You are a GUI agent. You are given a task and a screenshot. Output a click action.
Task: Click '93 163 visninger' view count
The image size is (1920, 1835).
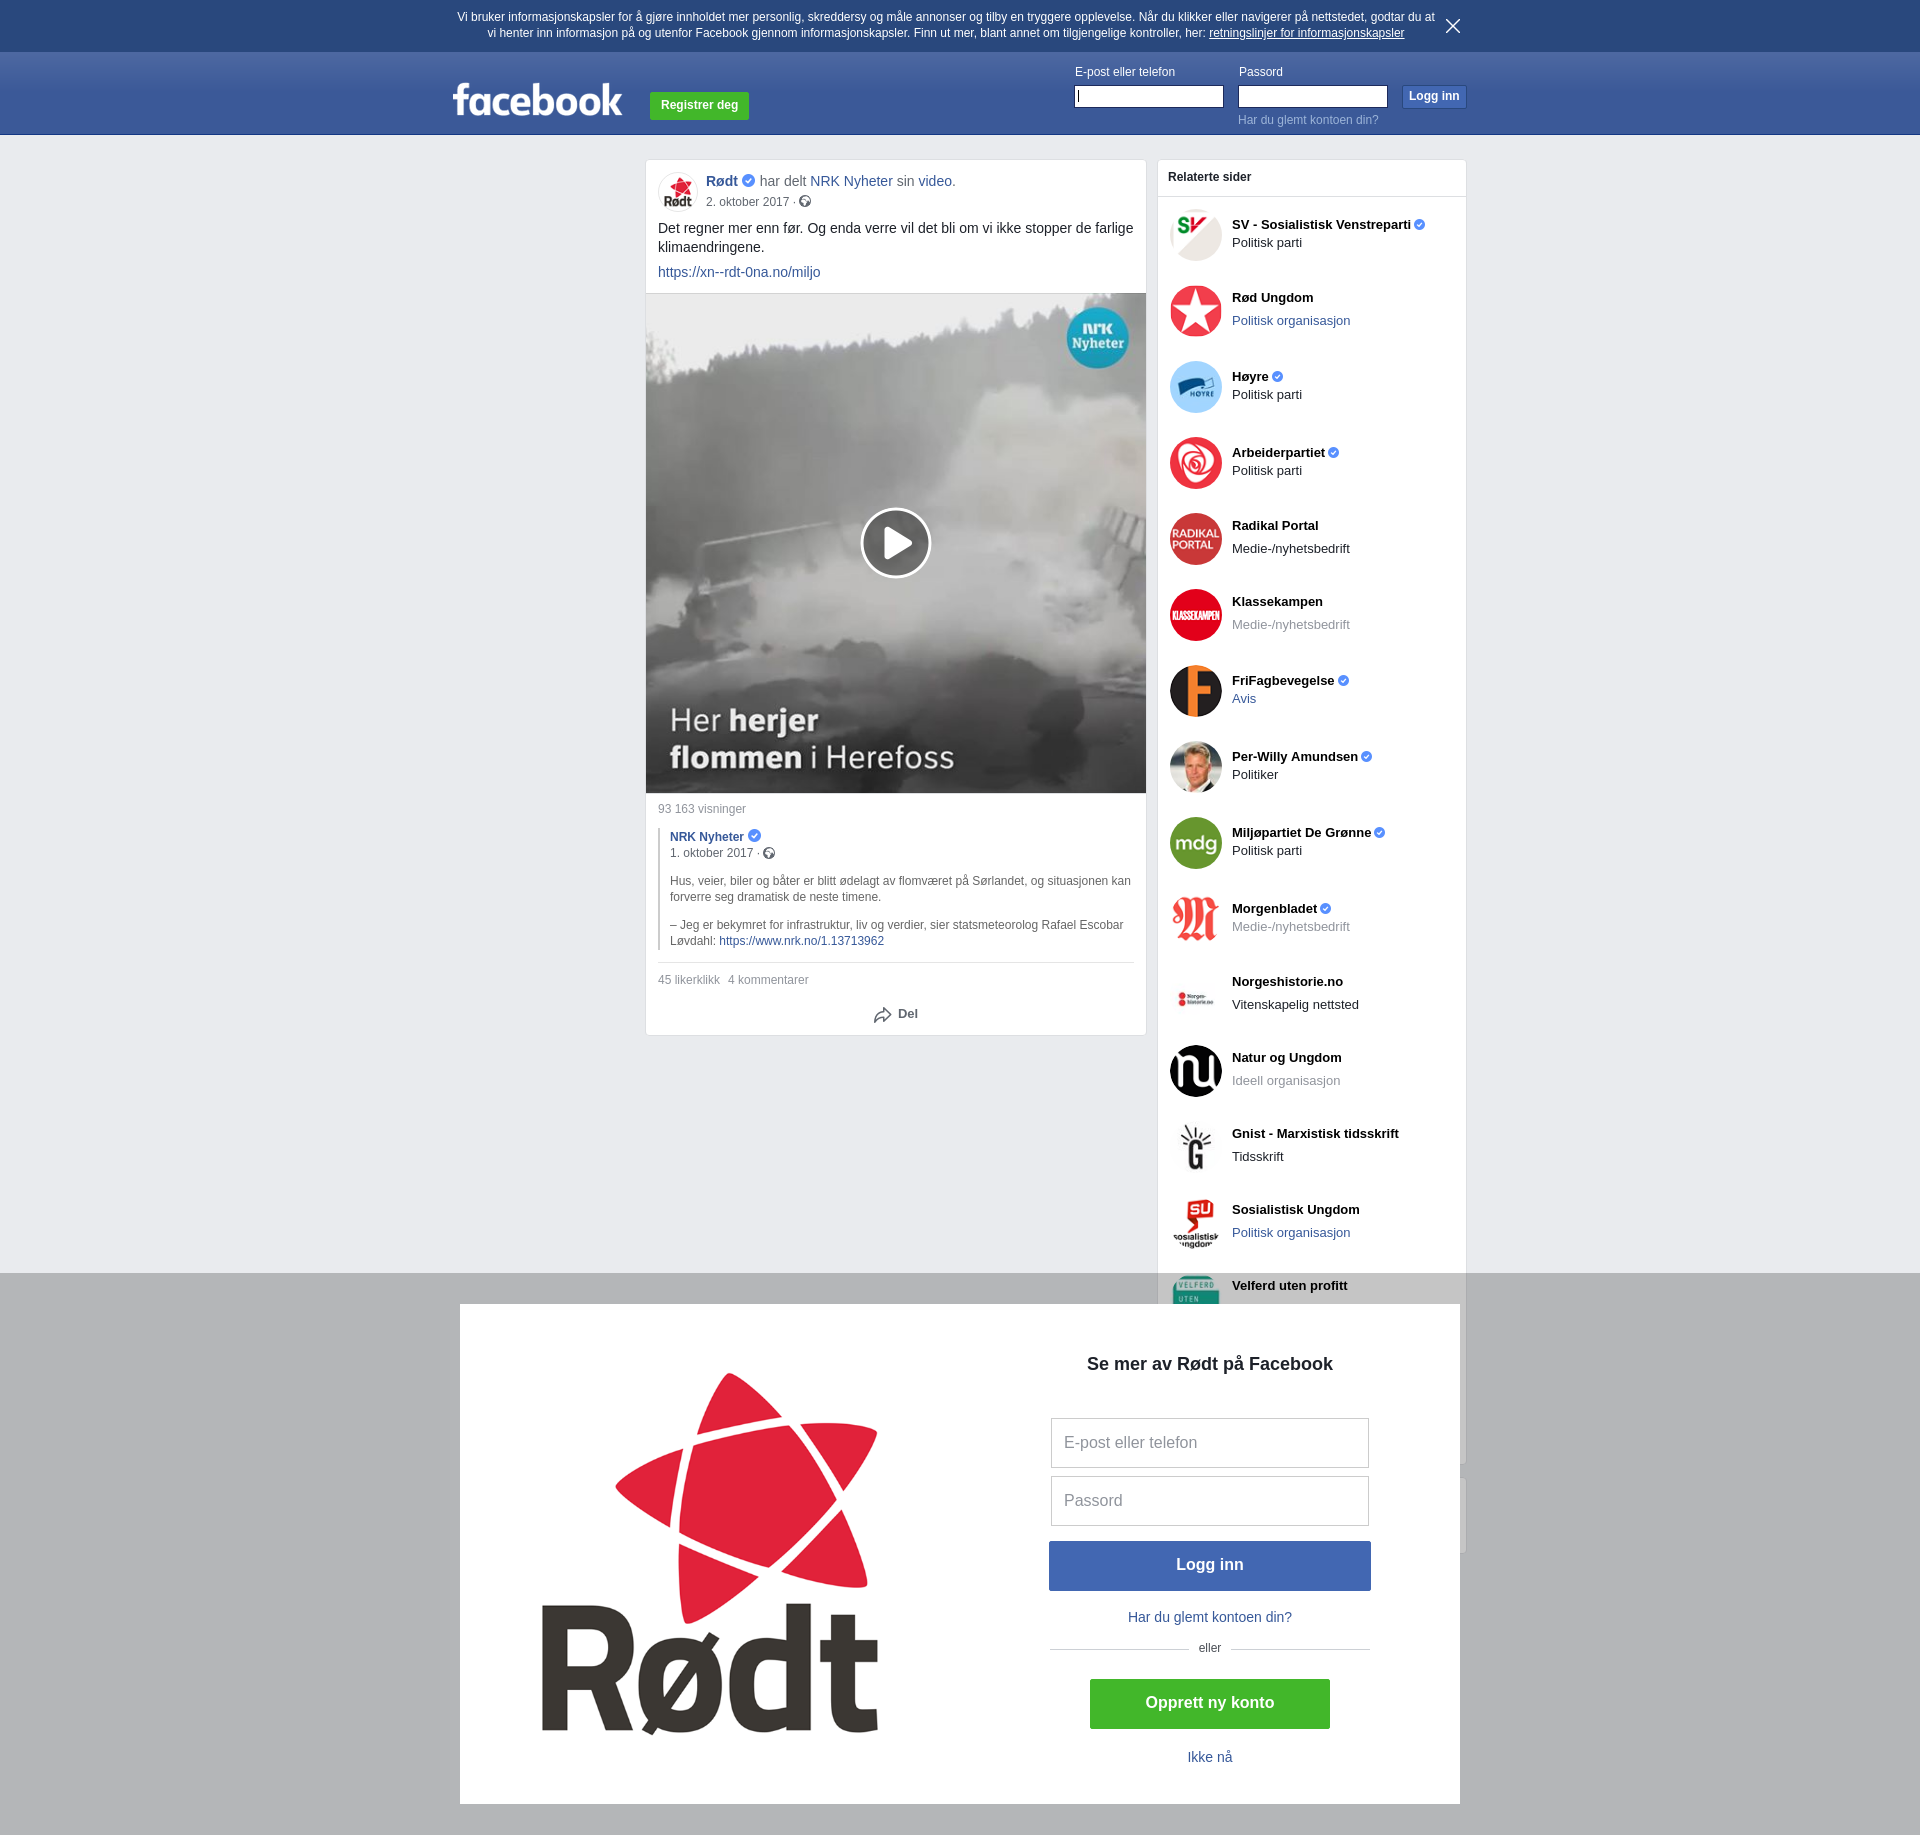[702, 809]
